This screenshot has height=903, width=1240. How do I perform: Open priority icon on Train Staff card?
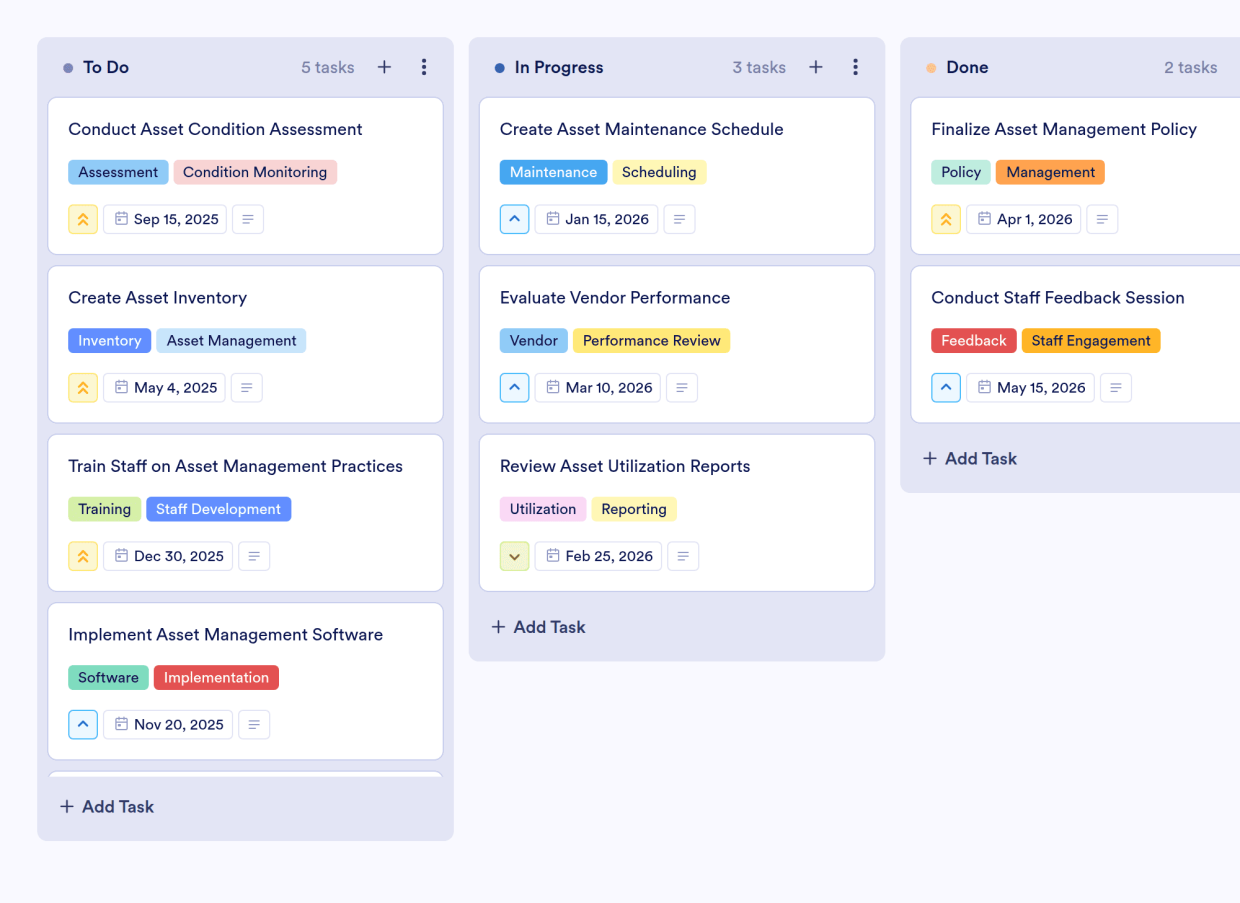tap(83, 556)
